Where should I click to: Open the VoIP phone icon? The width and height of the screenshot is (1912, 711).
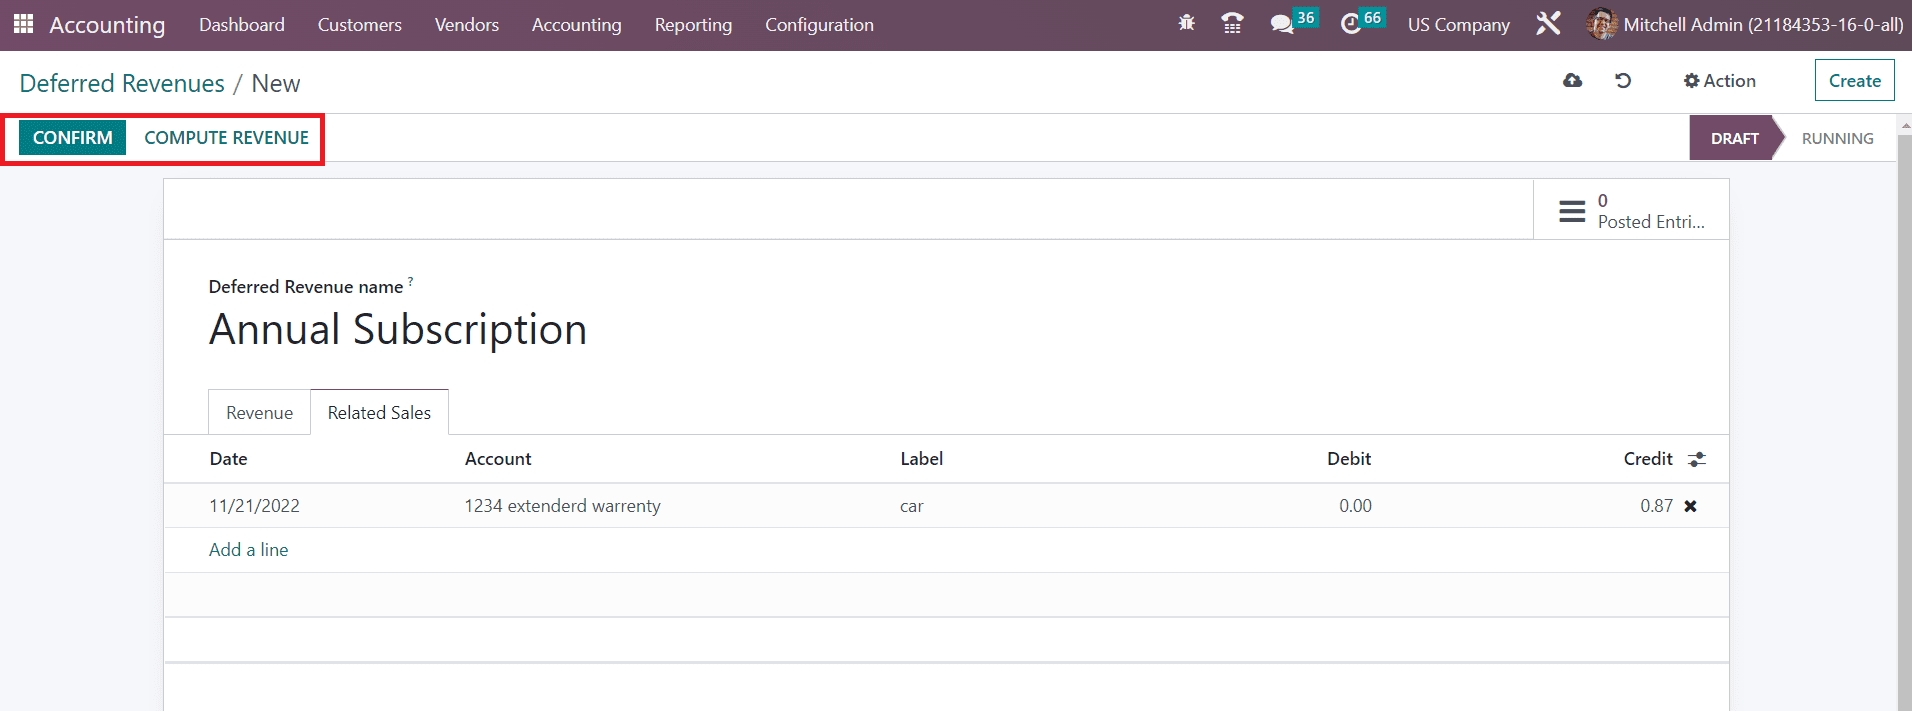[1232, 24]
